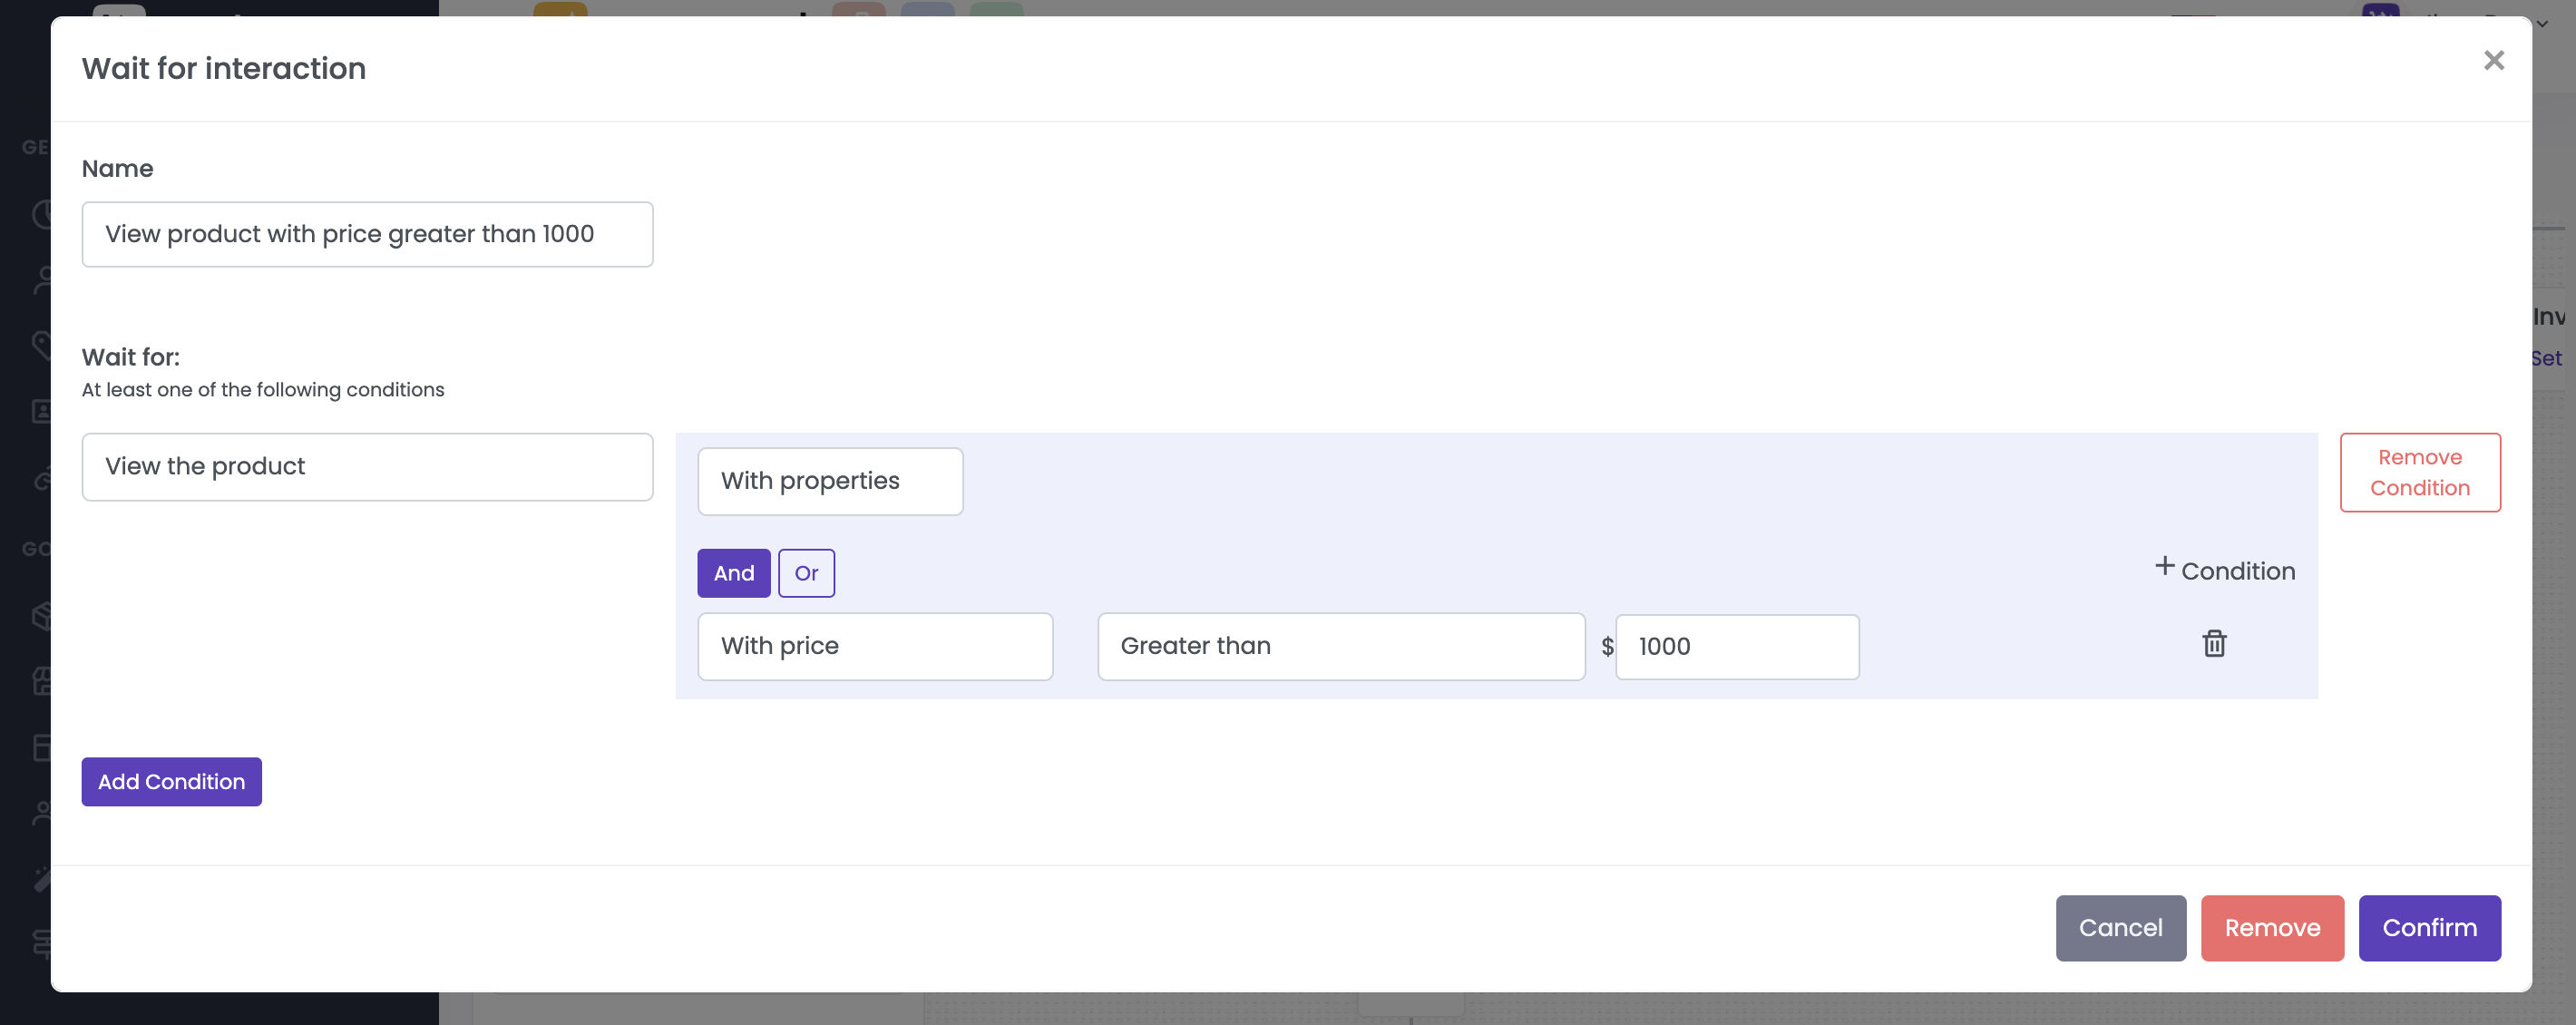Open the cube box sidebar icon

42,616
